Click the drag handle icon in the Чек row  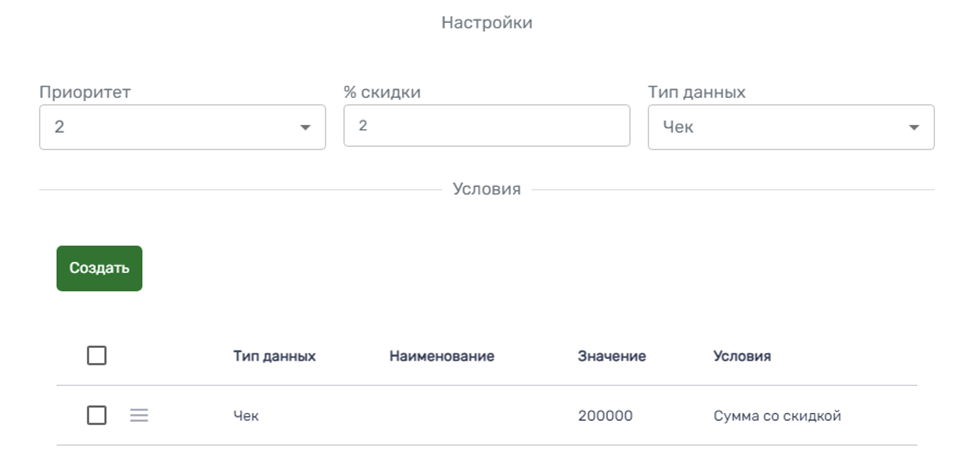[139, 416]
